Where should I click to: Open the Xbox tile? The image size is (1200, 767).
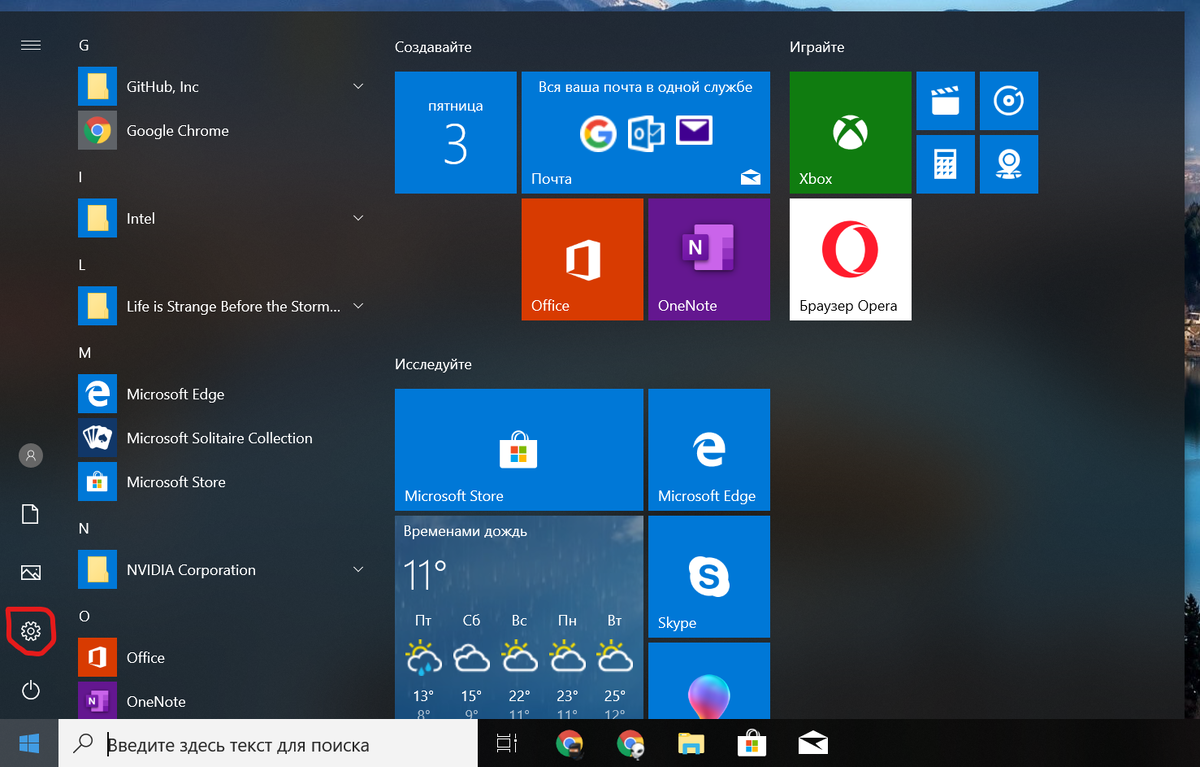[x=849, y=132]
